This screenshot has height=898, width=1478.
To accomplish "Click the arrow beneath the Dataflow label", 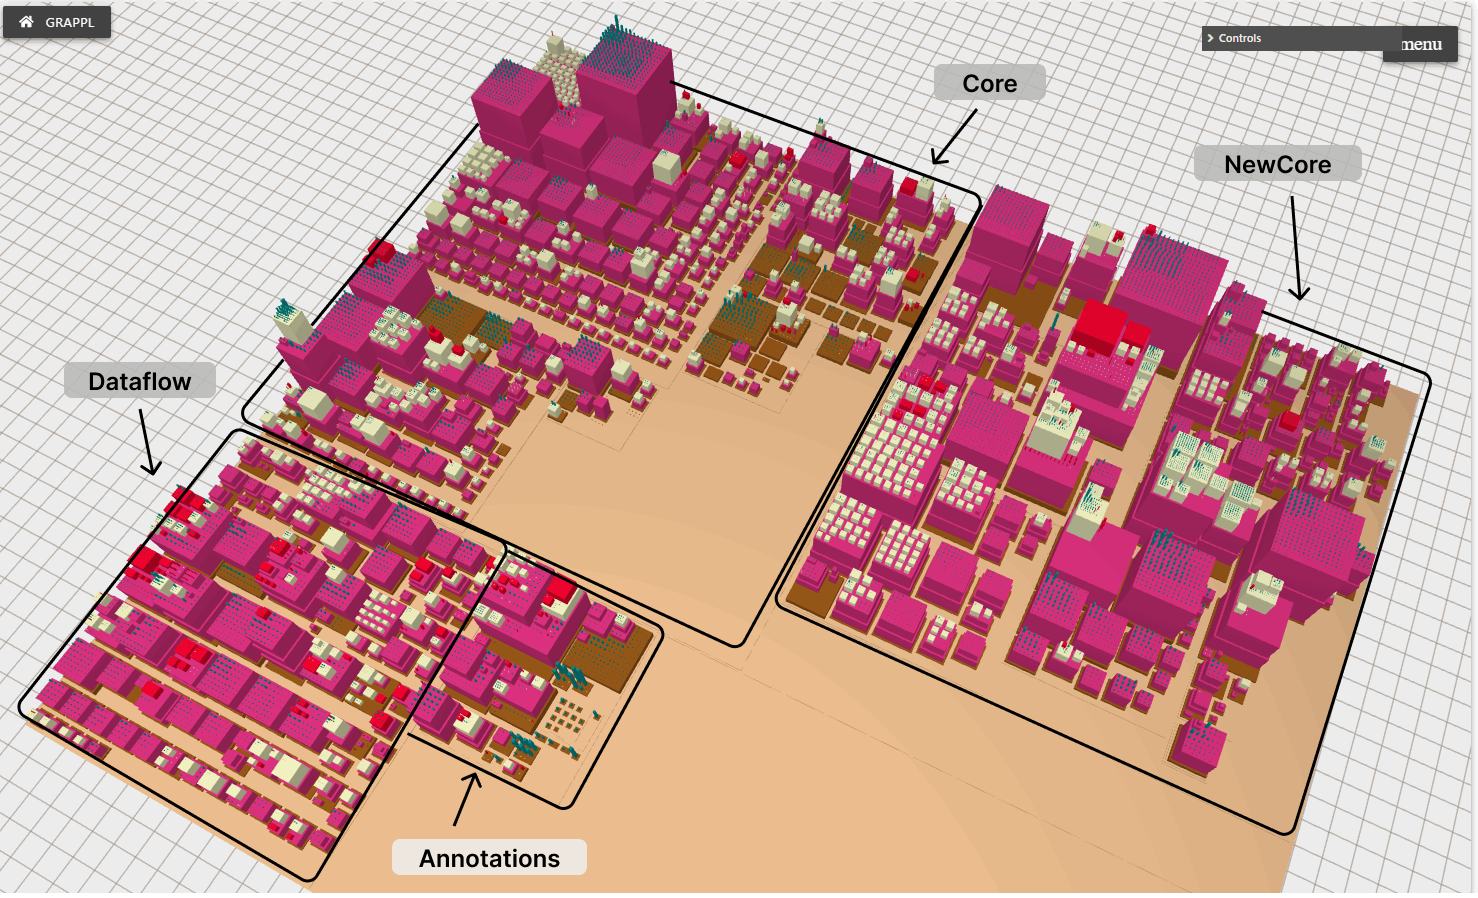I will tap(147, 442).
